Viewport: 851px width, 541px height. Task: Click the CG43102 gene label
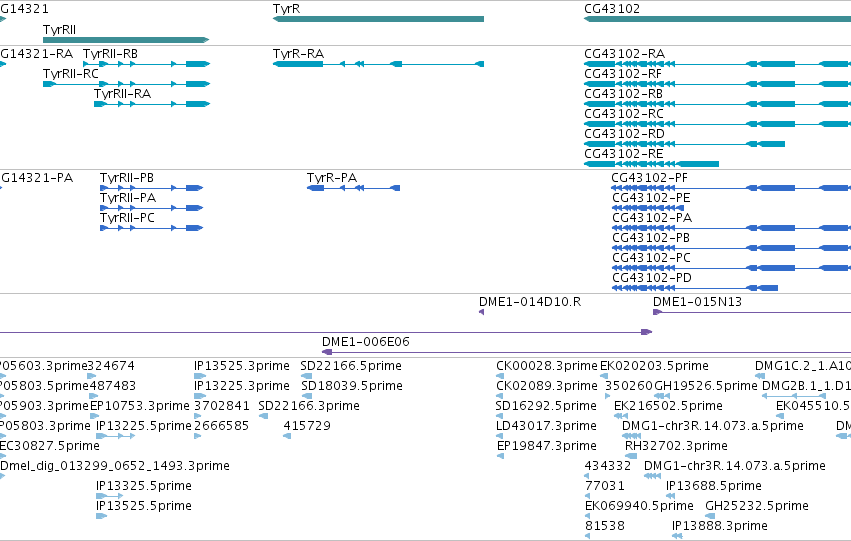612,9
